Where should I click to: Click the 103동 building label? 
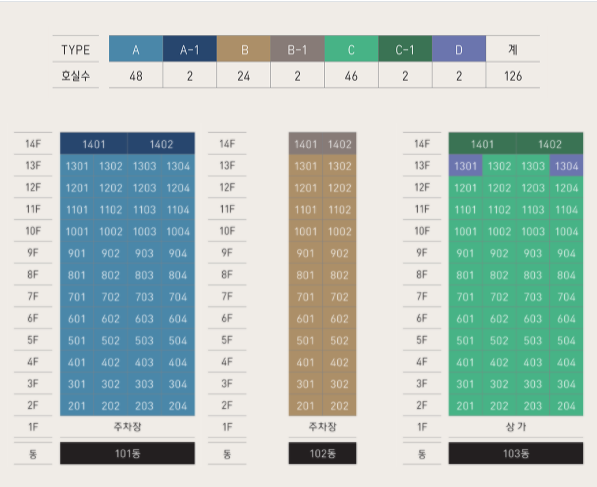(516, 453)
